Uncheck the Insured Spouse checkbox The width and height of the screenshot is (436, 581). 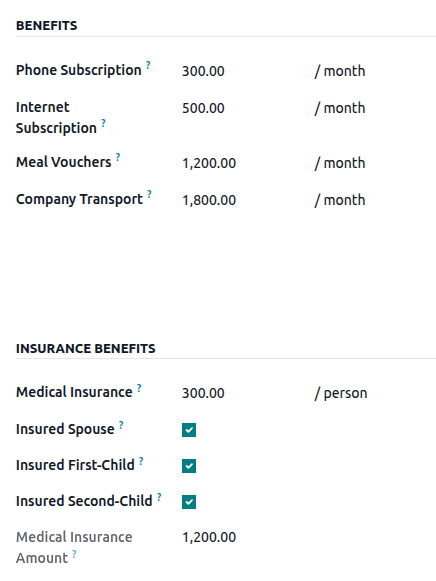tap(189, 430)
